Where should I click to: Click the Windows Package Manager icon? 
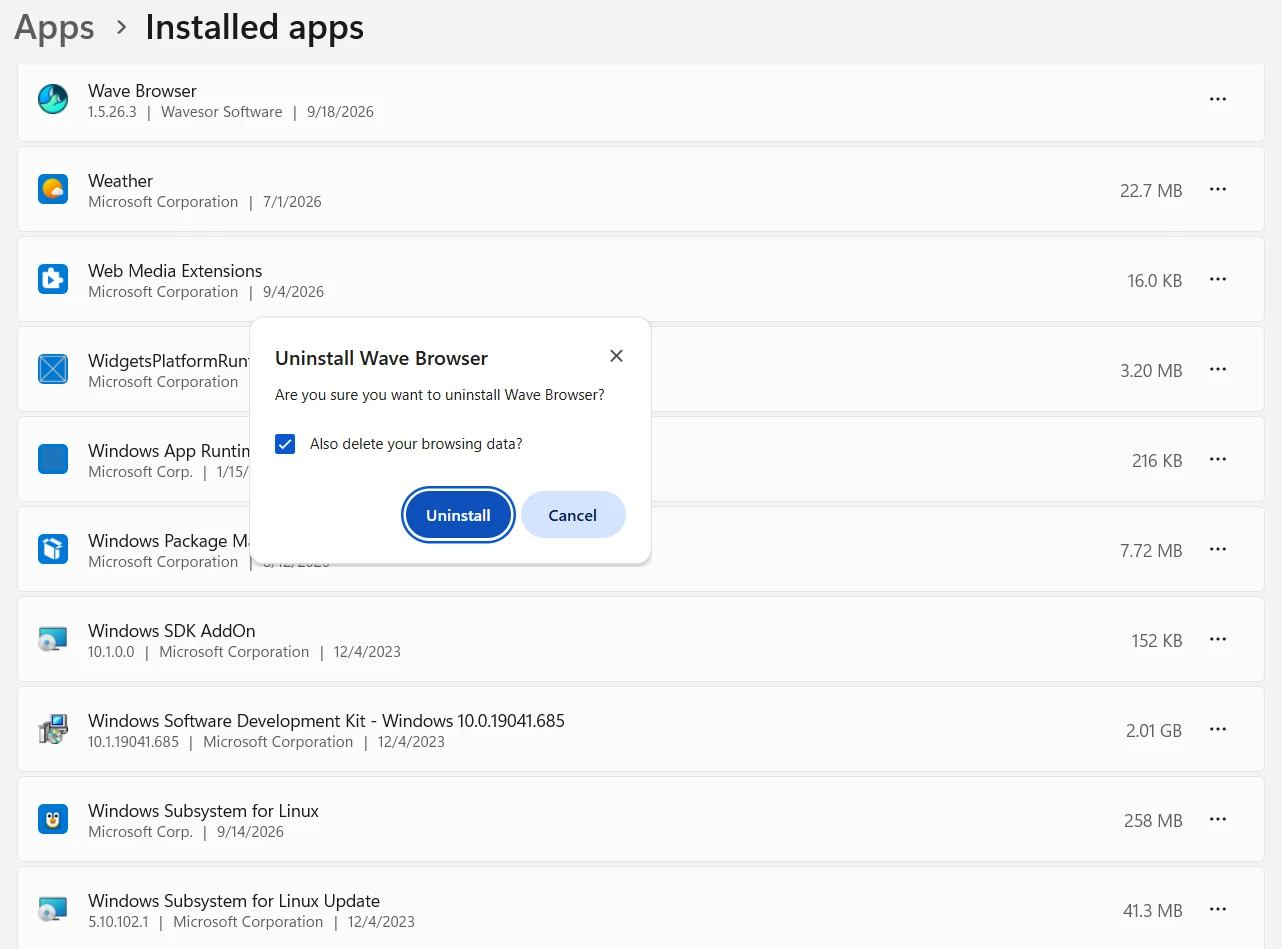tap(53, 549)
